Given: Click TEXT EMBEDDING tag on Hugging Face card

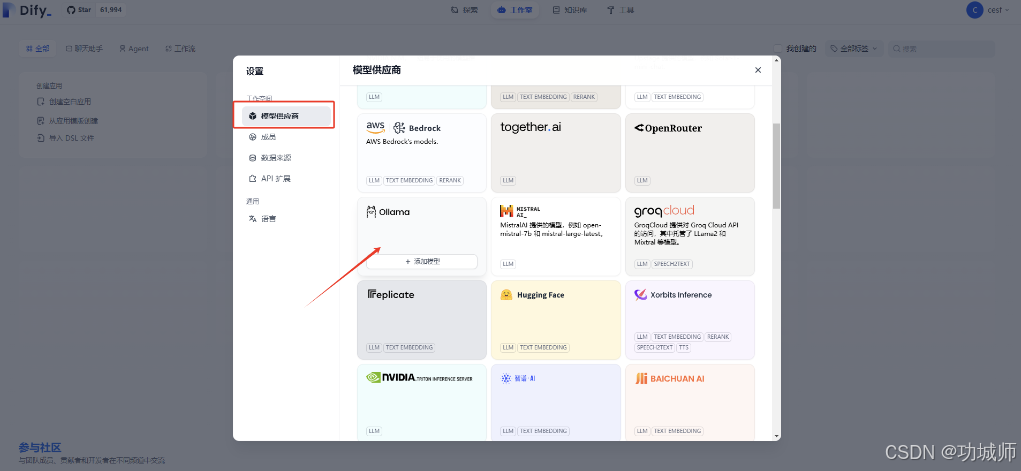Looking at the screenshot, I should (543, 347).
